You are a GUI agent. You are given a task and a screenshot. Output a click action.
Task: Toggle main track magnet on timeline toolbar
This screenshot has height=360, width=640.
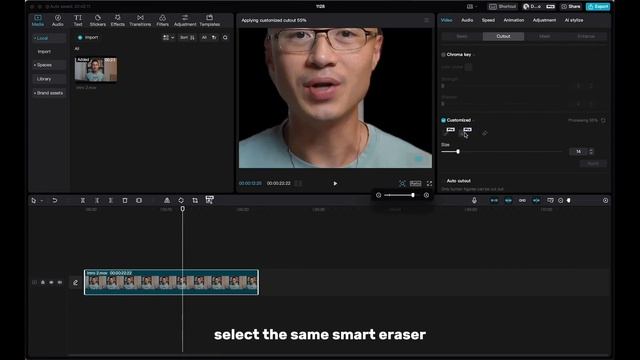(x=494, y=200)
